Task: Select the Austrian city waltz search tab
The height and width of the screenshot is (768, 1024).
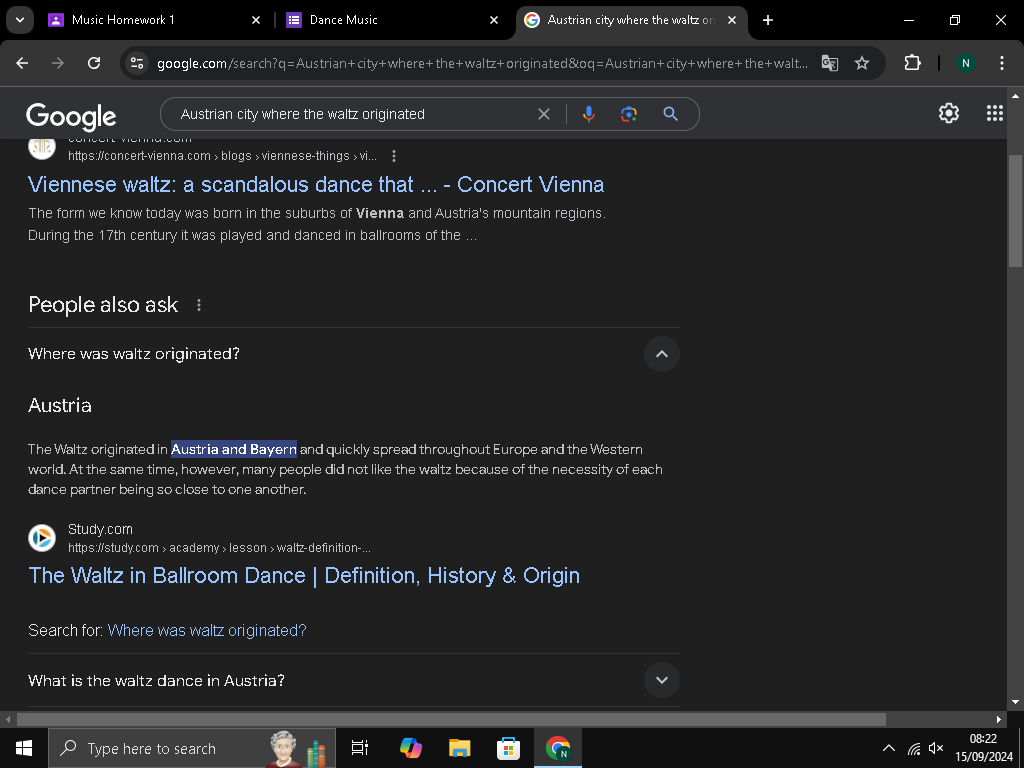Action: [x=631, y=20]
